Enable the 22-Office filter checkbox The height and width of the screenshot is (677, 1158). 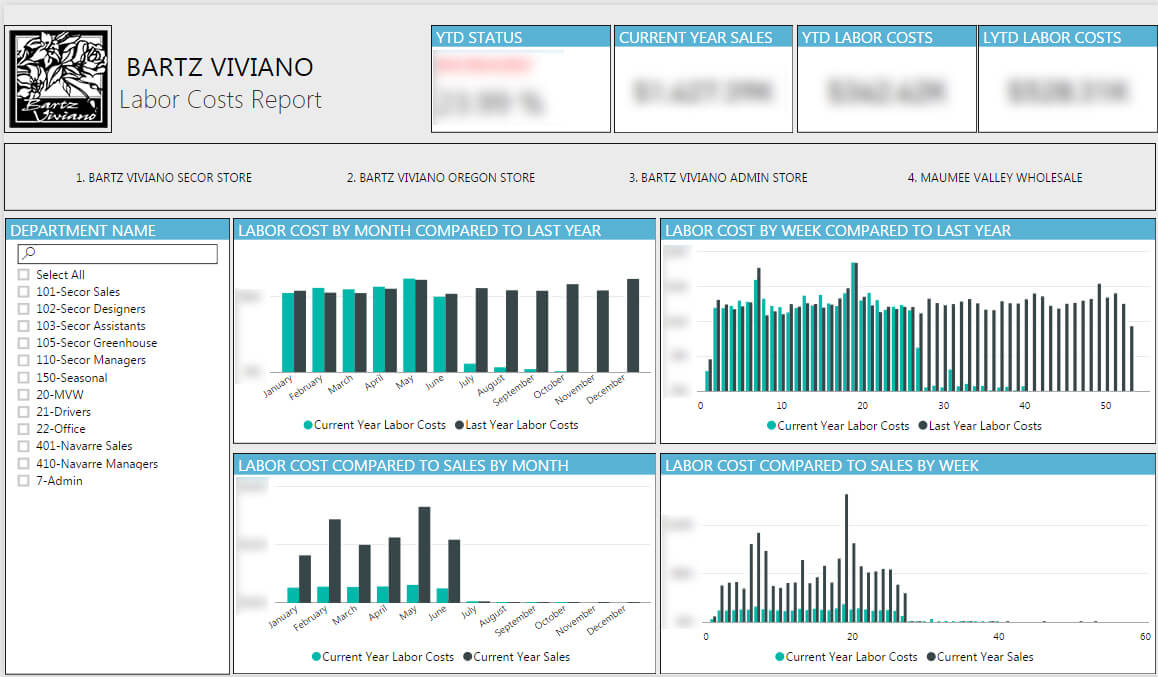[x=23, y=429]
